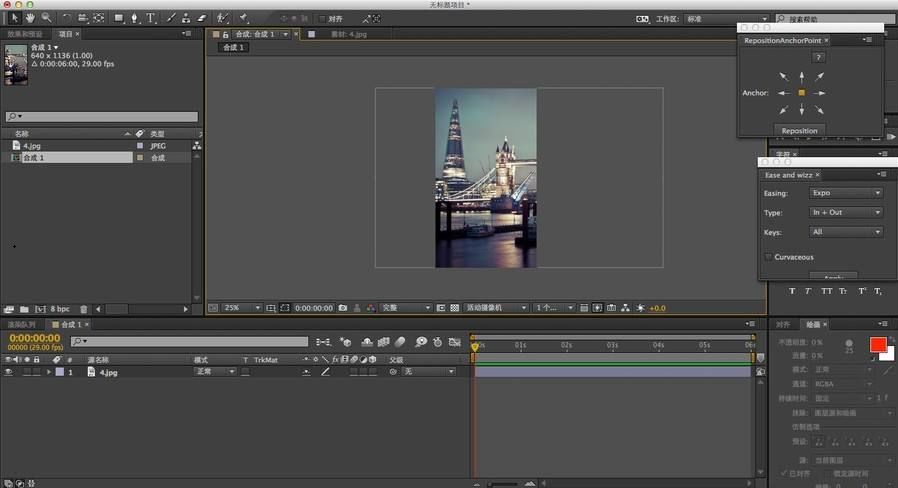Toggle the fast previews button in viewer
Image resolution: width=898 pixels, height=488 pixels.
597,308
